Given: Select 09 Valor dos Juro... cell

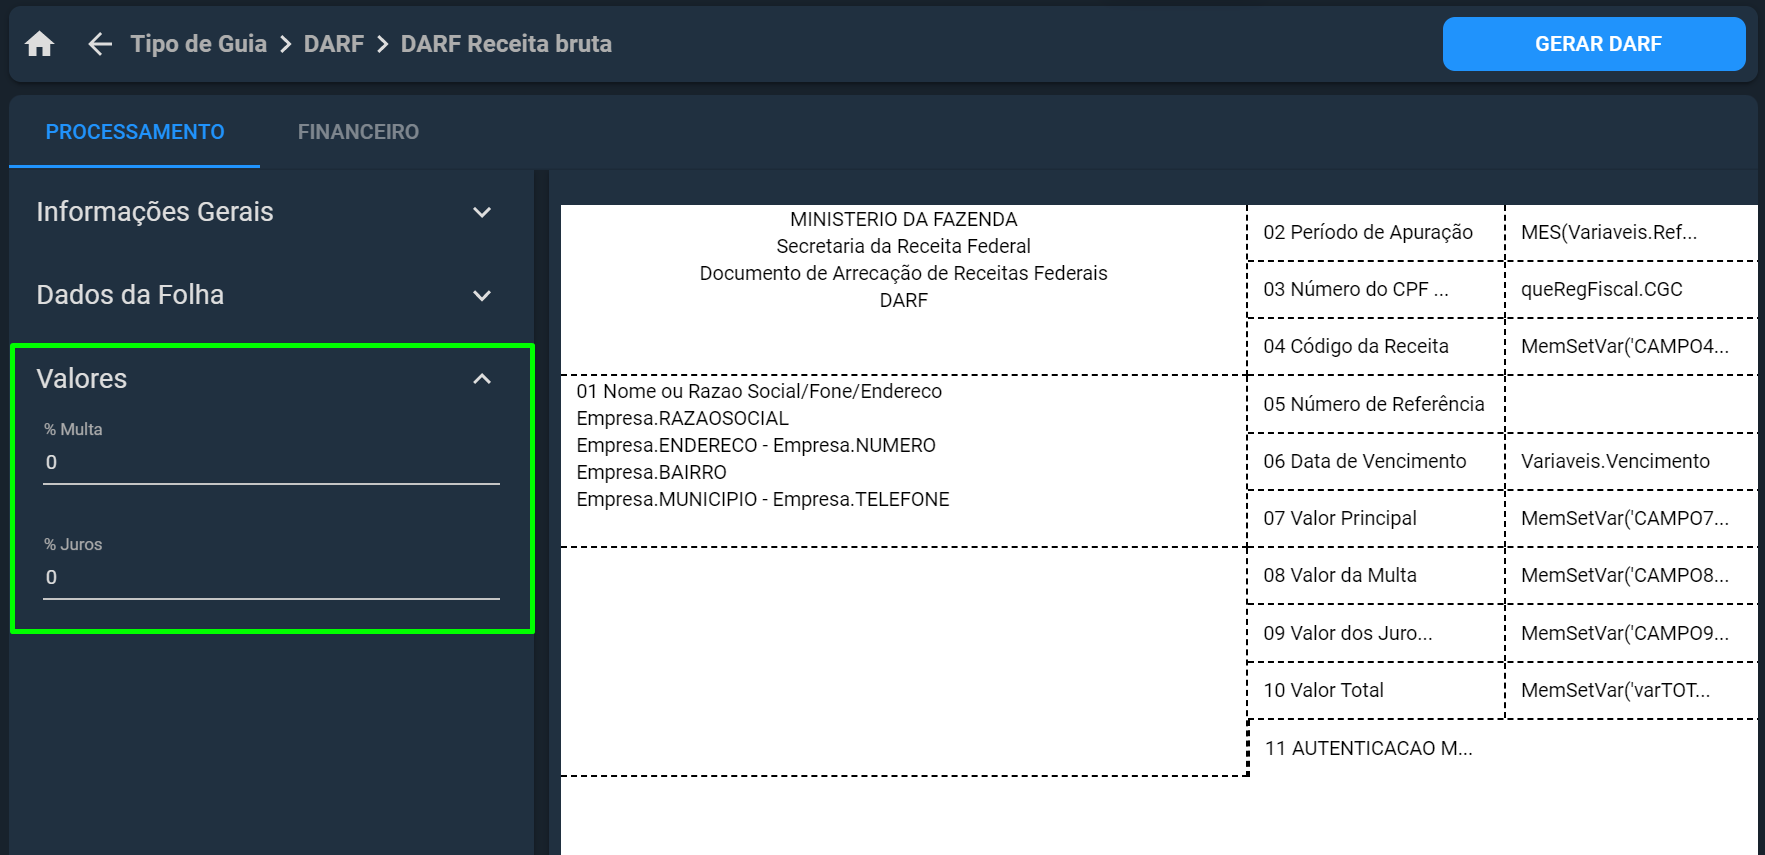Looking at the screenshot, I should pyautogui.click(x=1376, y=634).
